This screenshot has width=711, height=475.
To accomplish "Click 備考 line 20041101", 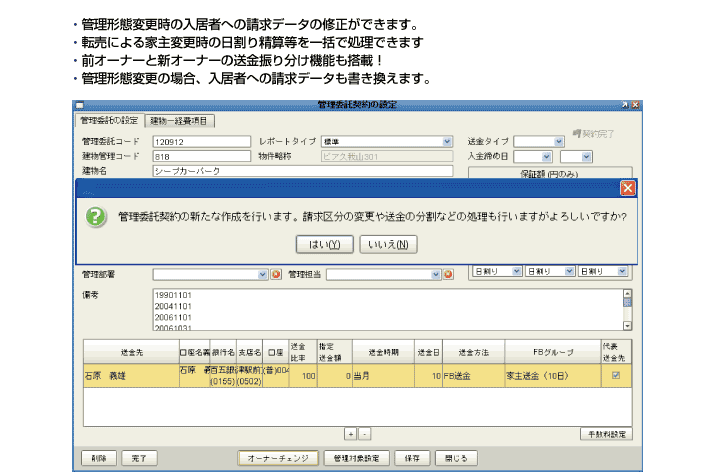I will click(x=173, y=306).
